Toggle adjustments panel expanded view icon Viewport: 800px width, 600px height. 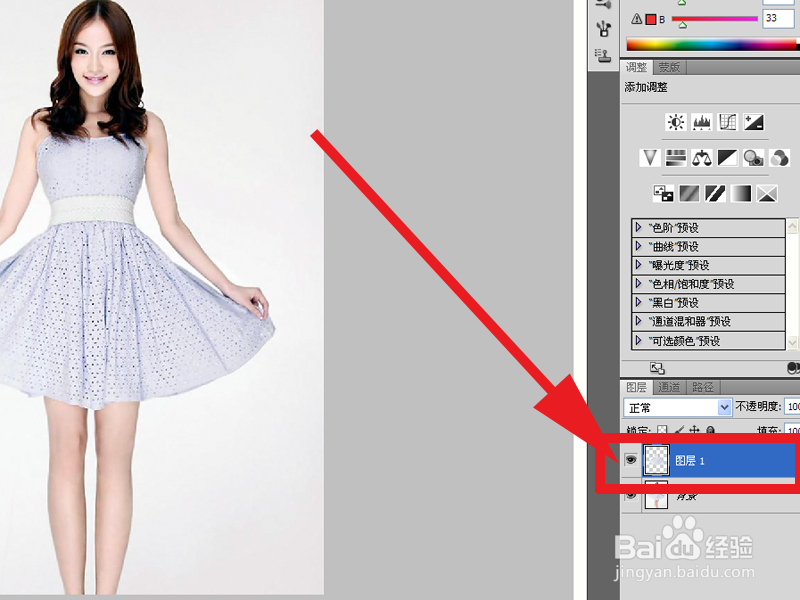657,368
